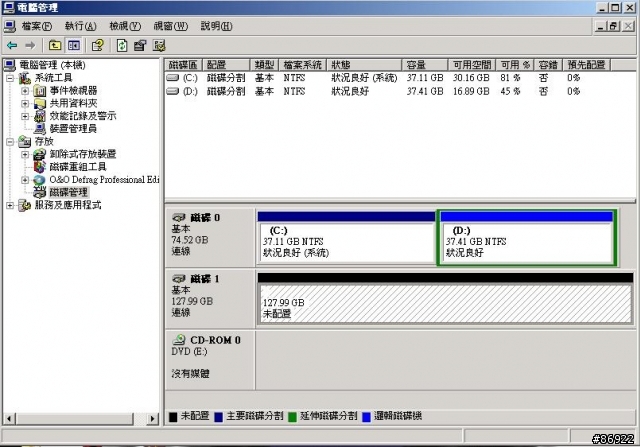This screenshot has width=640, height=447.
Task: Select the (D:) 37.41 GB NTFS partition block
Action: [x=527, y=238]
